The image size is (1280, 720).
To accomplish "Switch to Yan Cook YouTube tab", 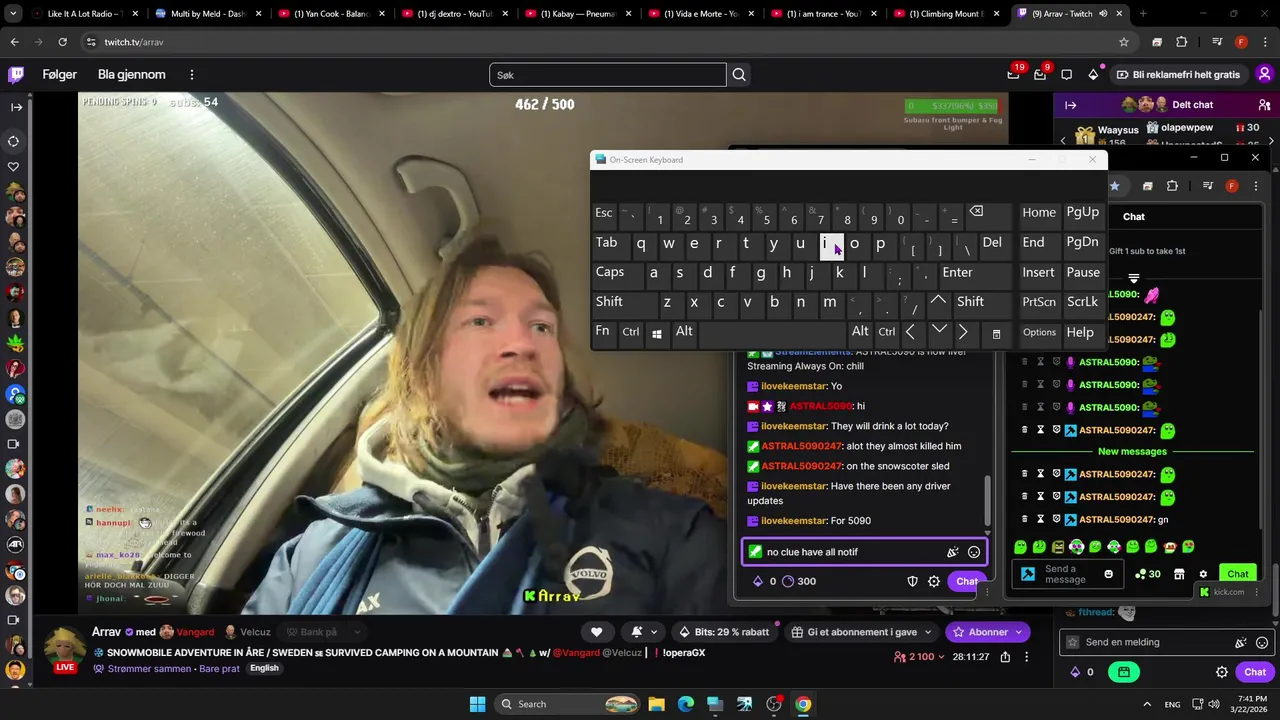I will [332, 14].
